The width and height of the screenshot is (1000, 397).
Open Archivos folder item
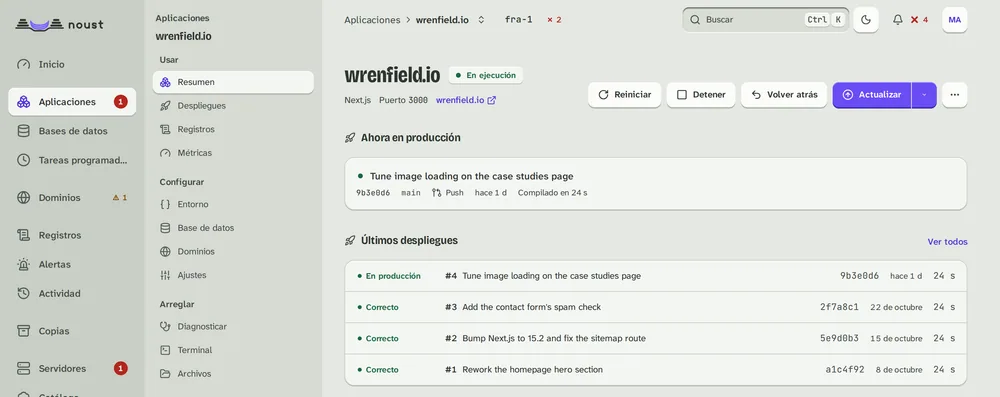(x=233, y=373)
